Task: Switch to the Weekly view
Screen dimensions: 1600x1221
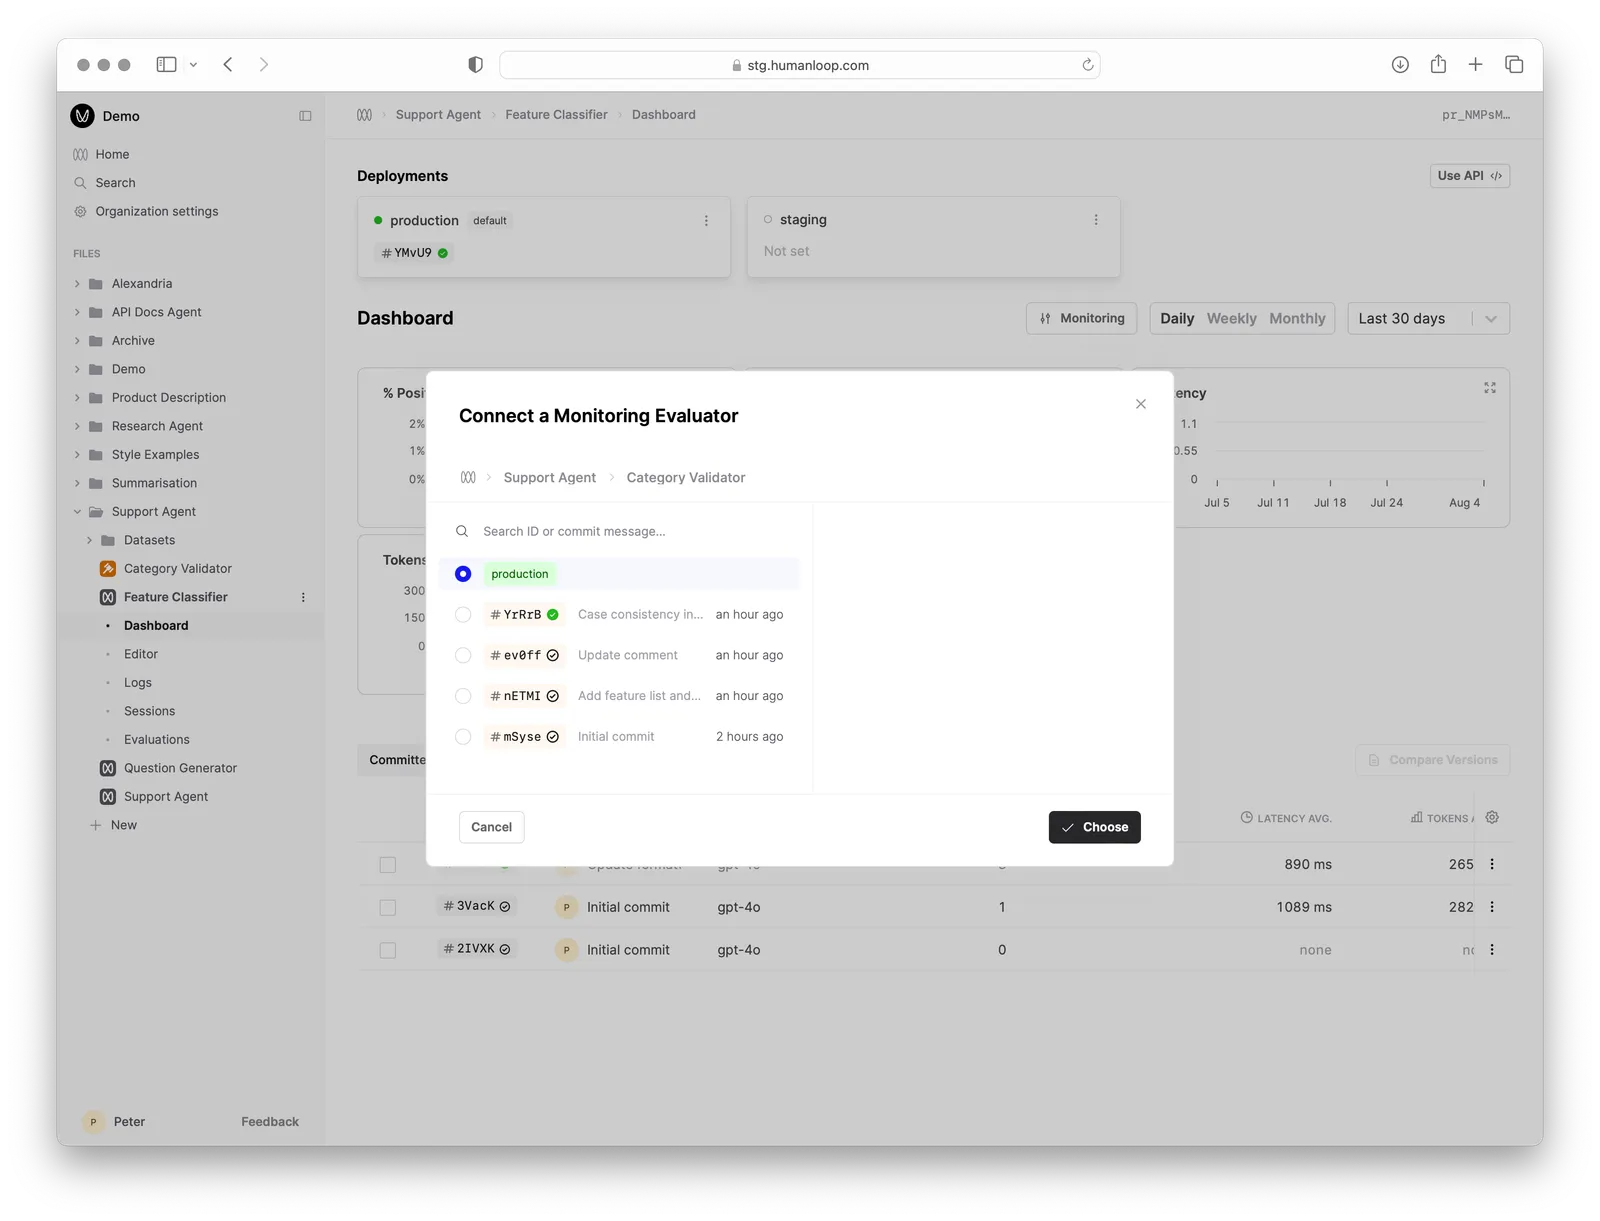Action: (1231, 318)
